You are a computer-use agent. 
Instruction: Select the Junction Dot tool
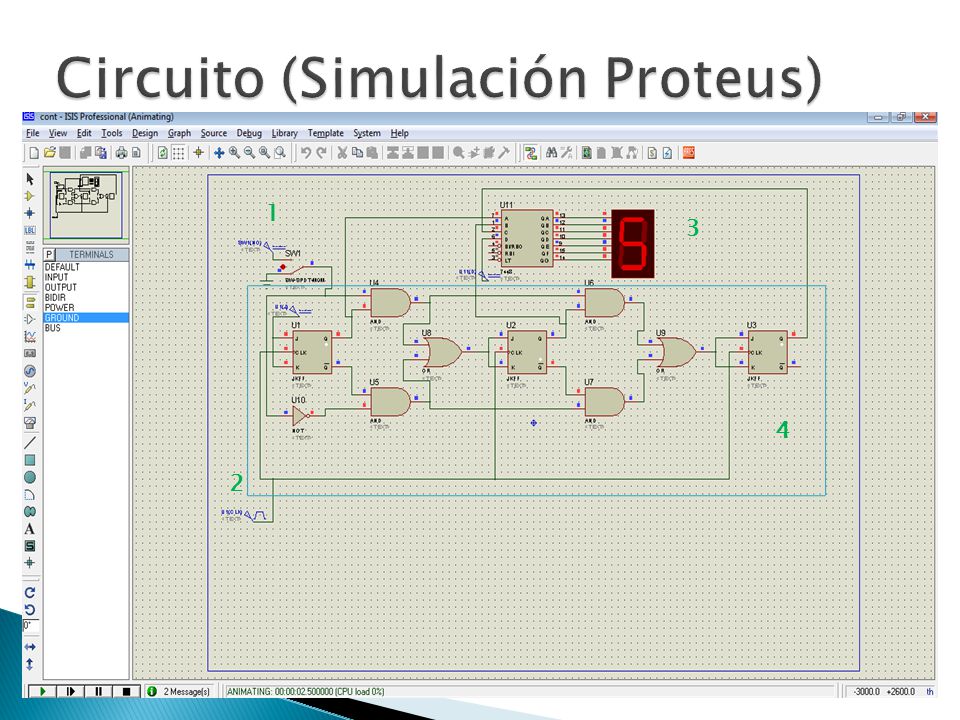[30, 213]
